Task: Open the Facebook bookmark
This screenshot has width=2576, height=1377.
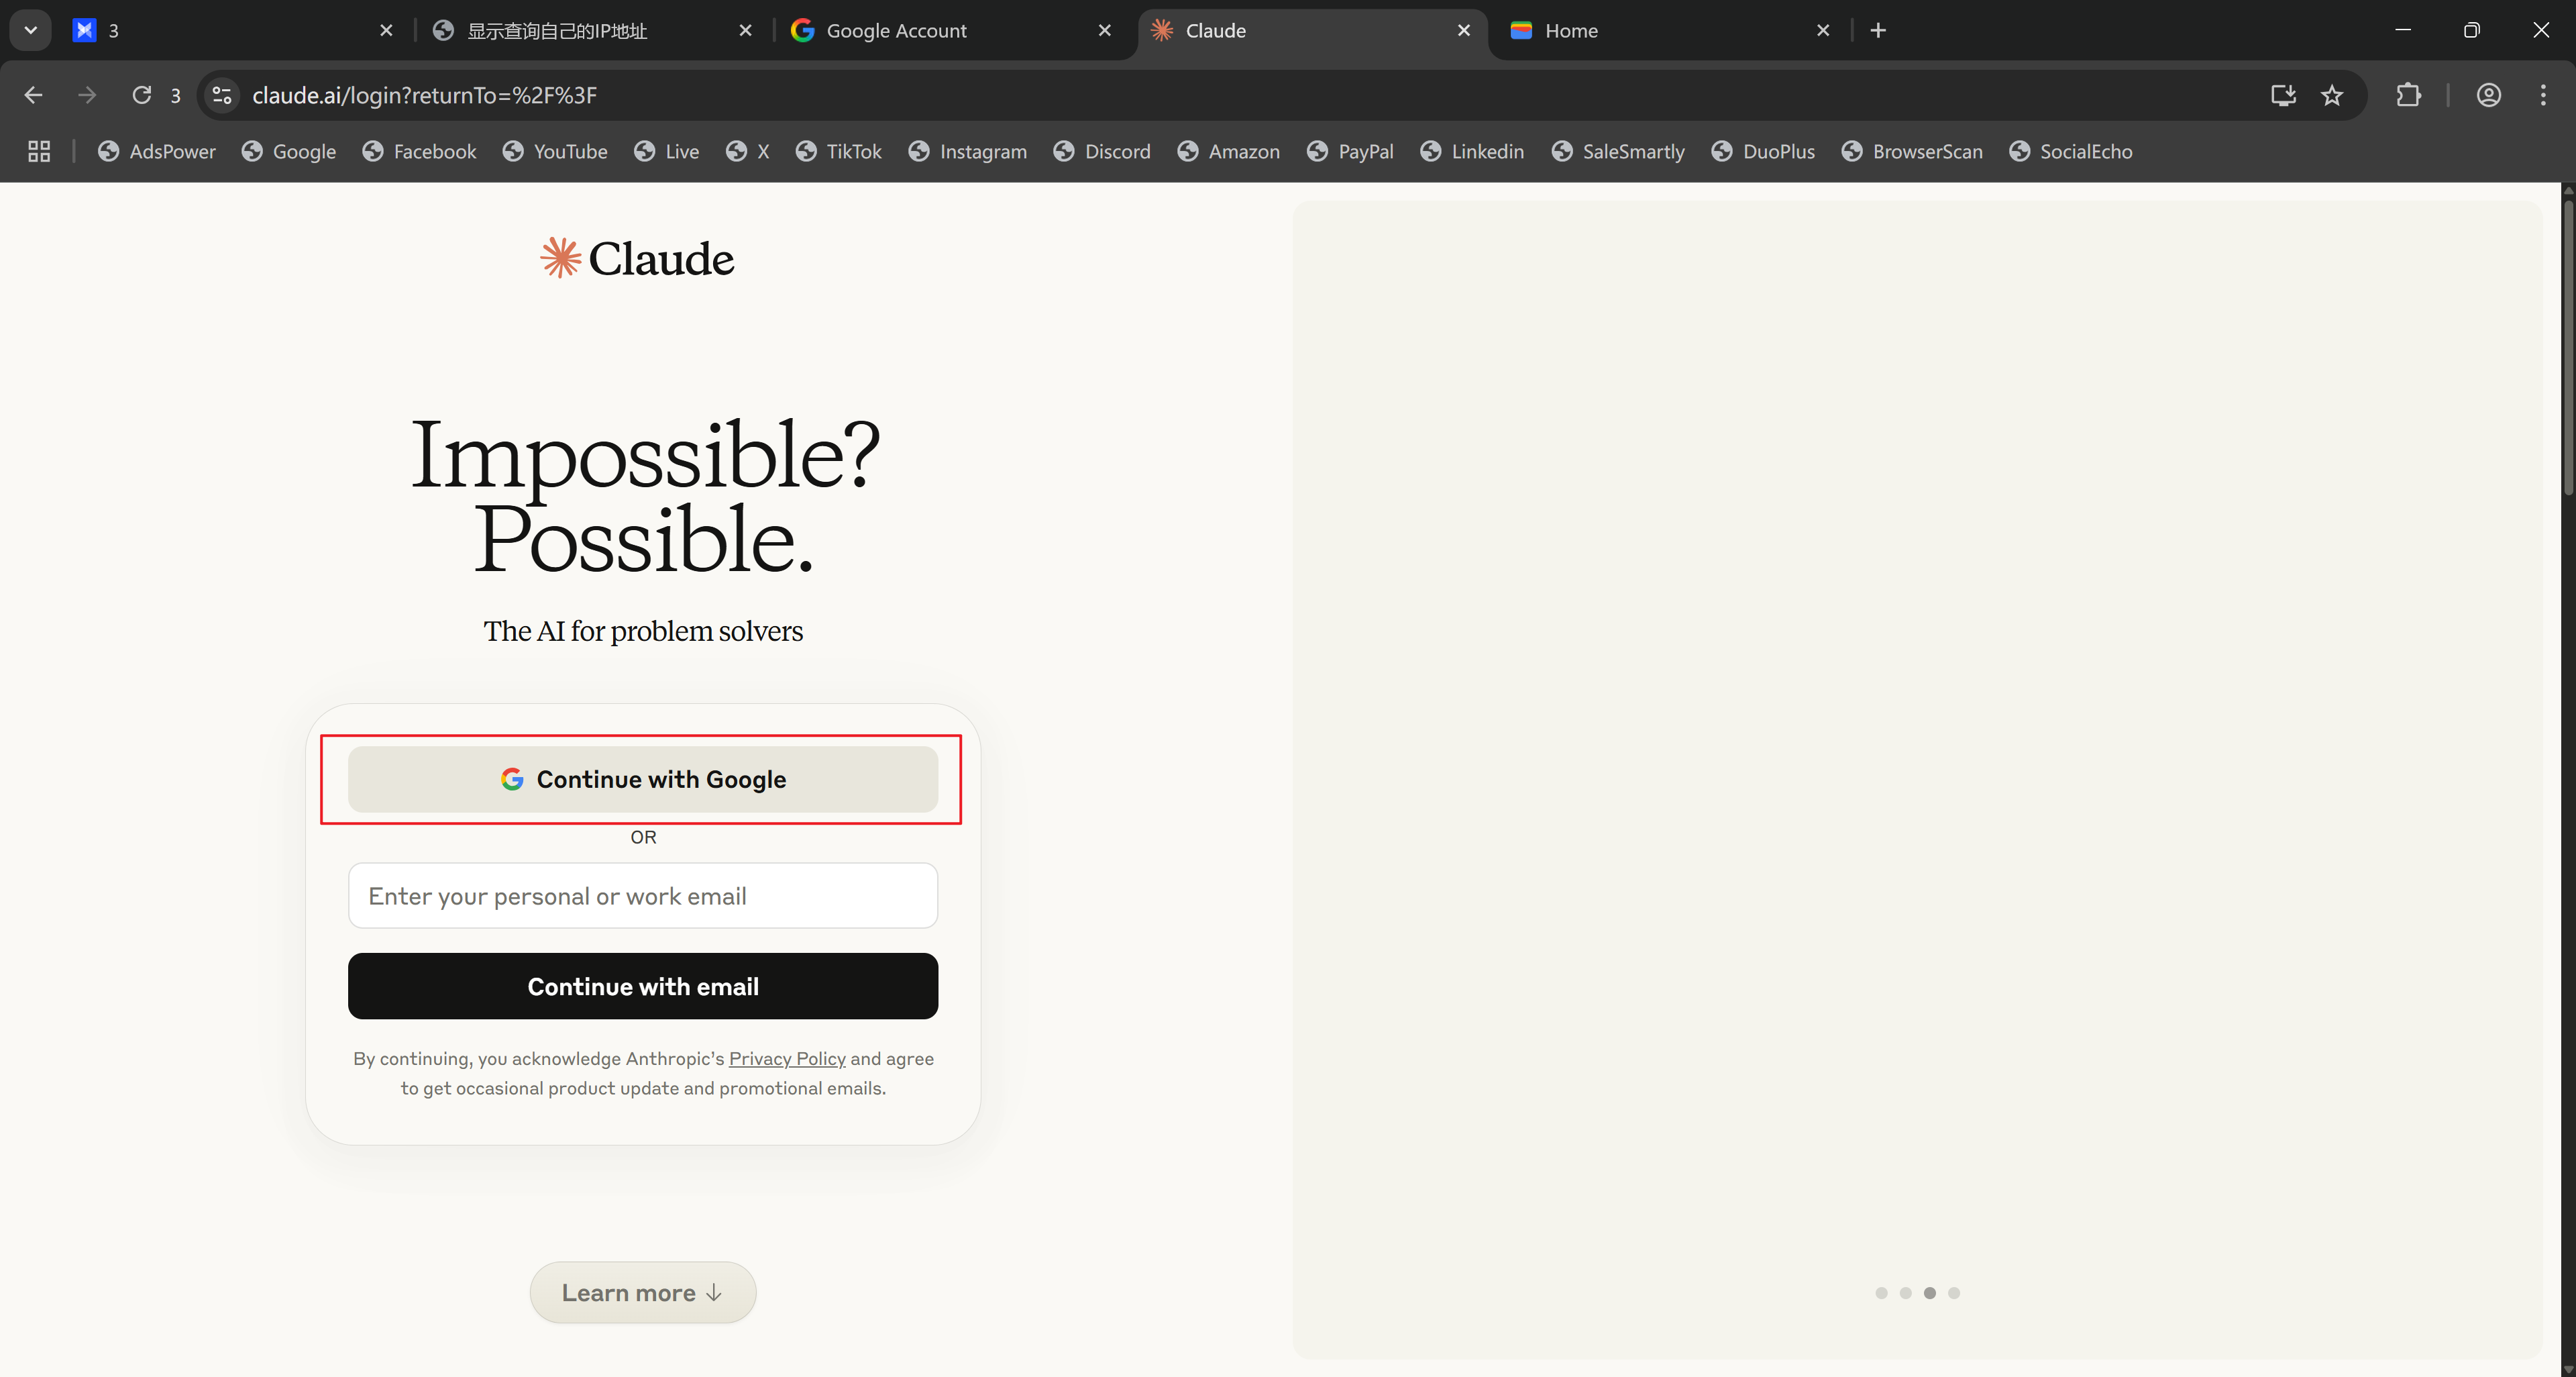Action: click(x=419, y=151)
